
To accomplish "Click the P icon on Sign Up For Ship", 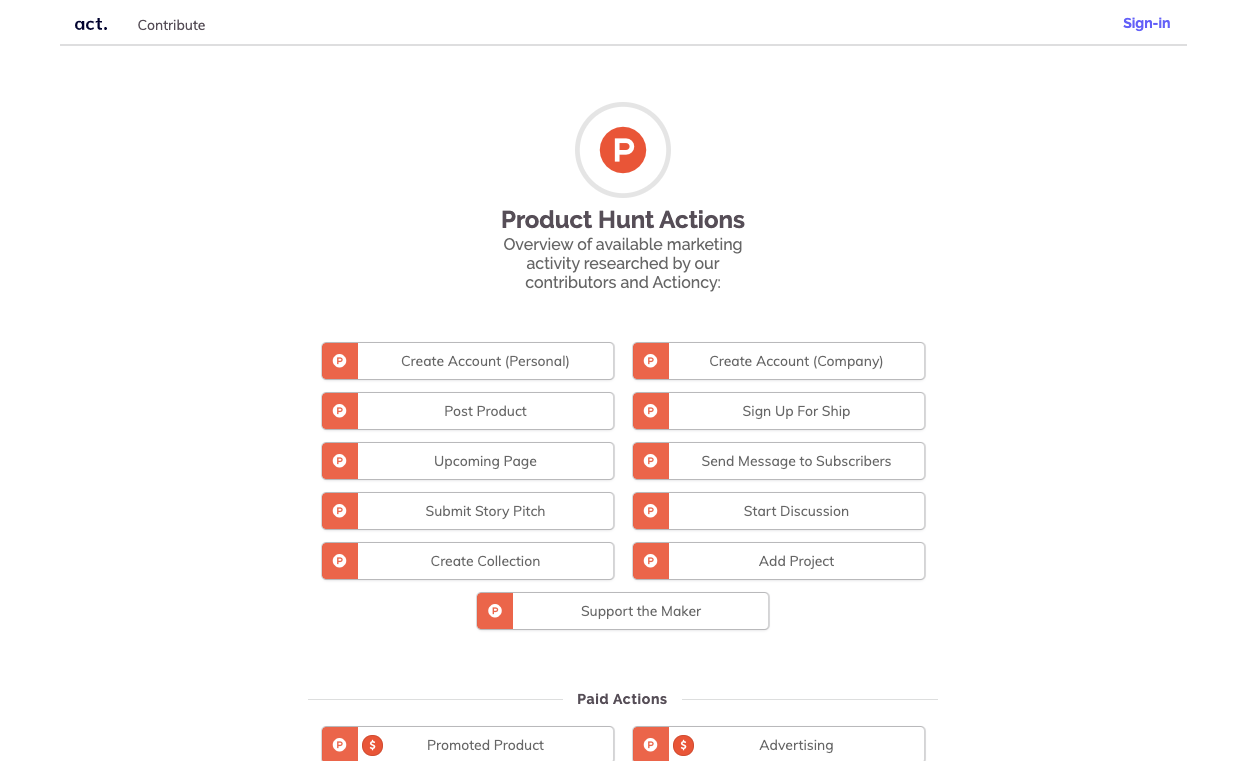I will click(650, 411).
